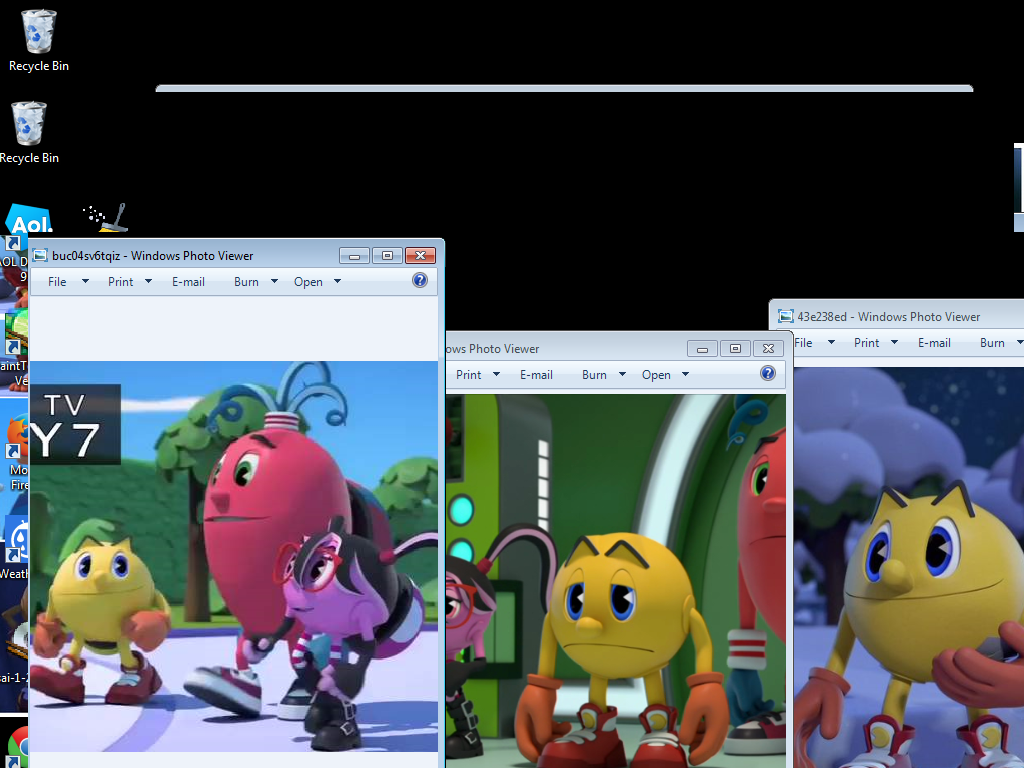The width and height of the screenshot is (1024, 768).
Task: Minimize the buc04sv6tqiz Photo Viewer window
Action: coord(355,255)
